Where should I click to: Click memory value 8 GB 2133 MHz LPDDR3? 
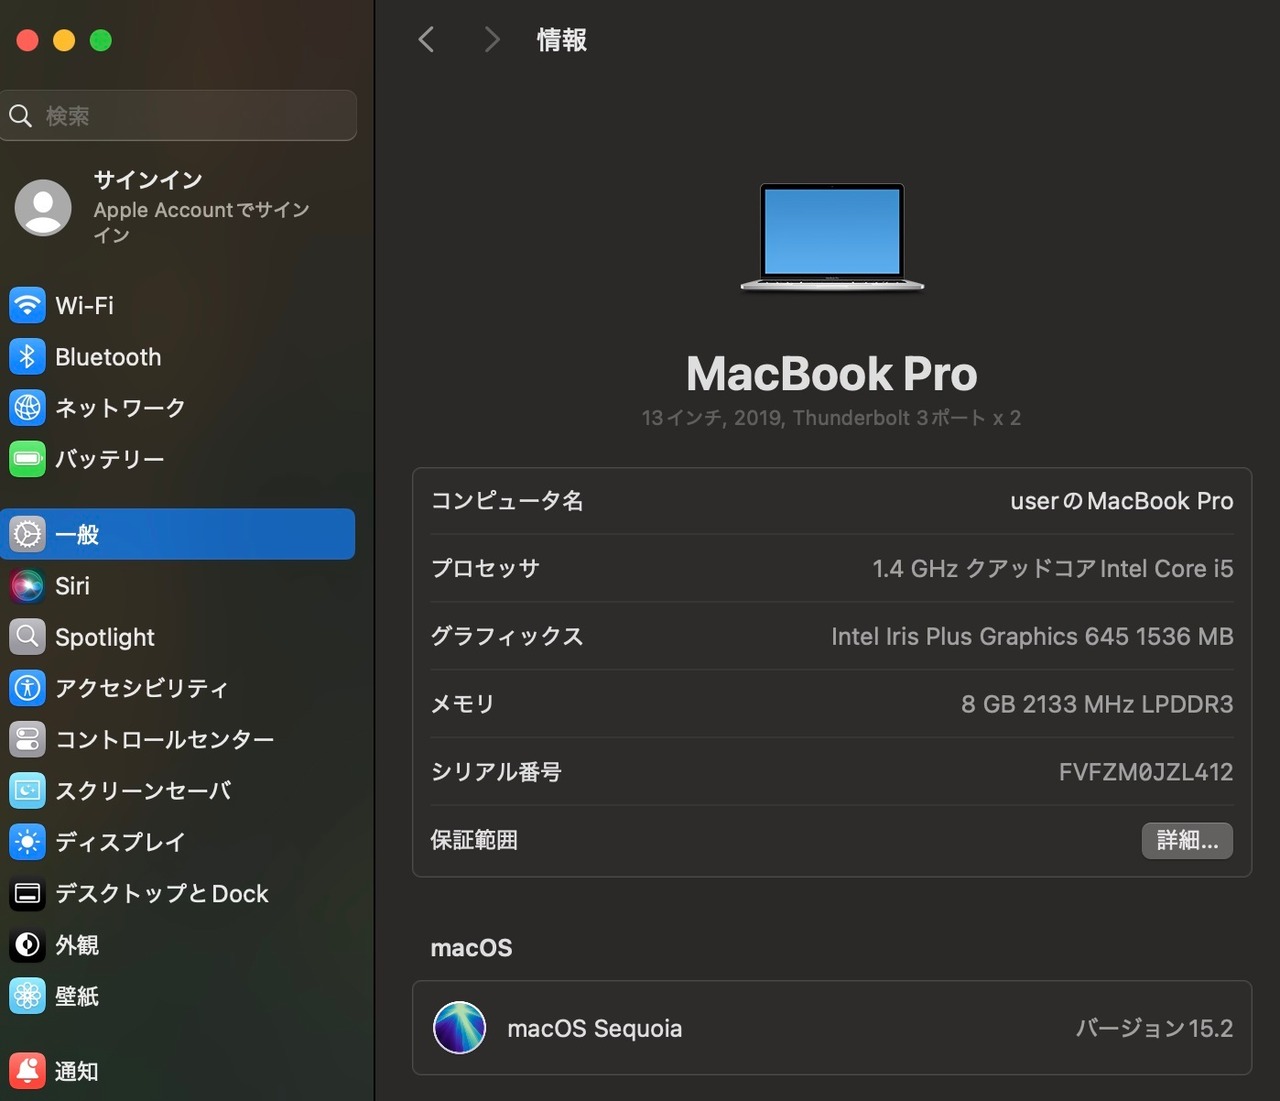click(1097, 704)
